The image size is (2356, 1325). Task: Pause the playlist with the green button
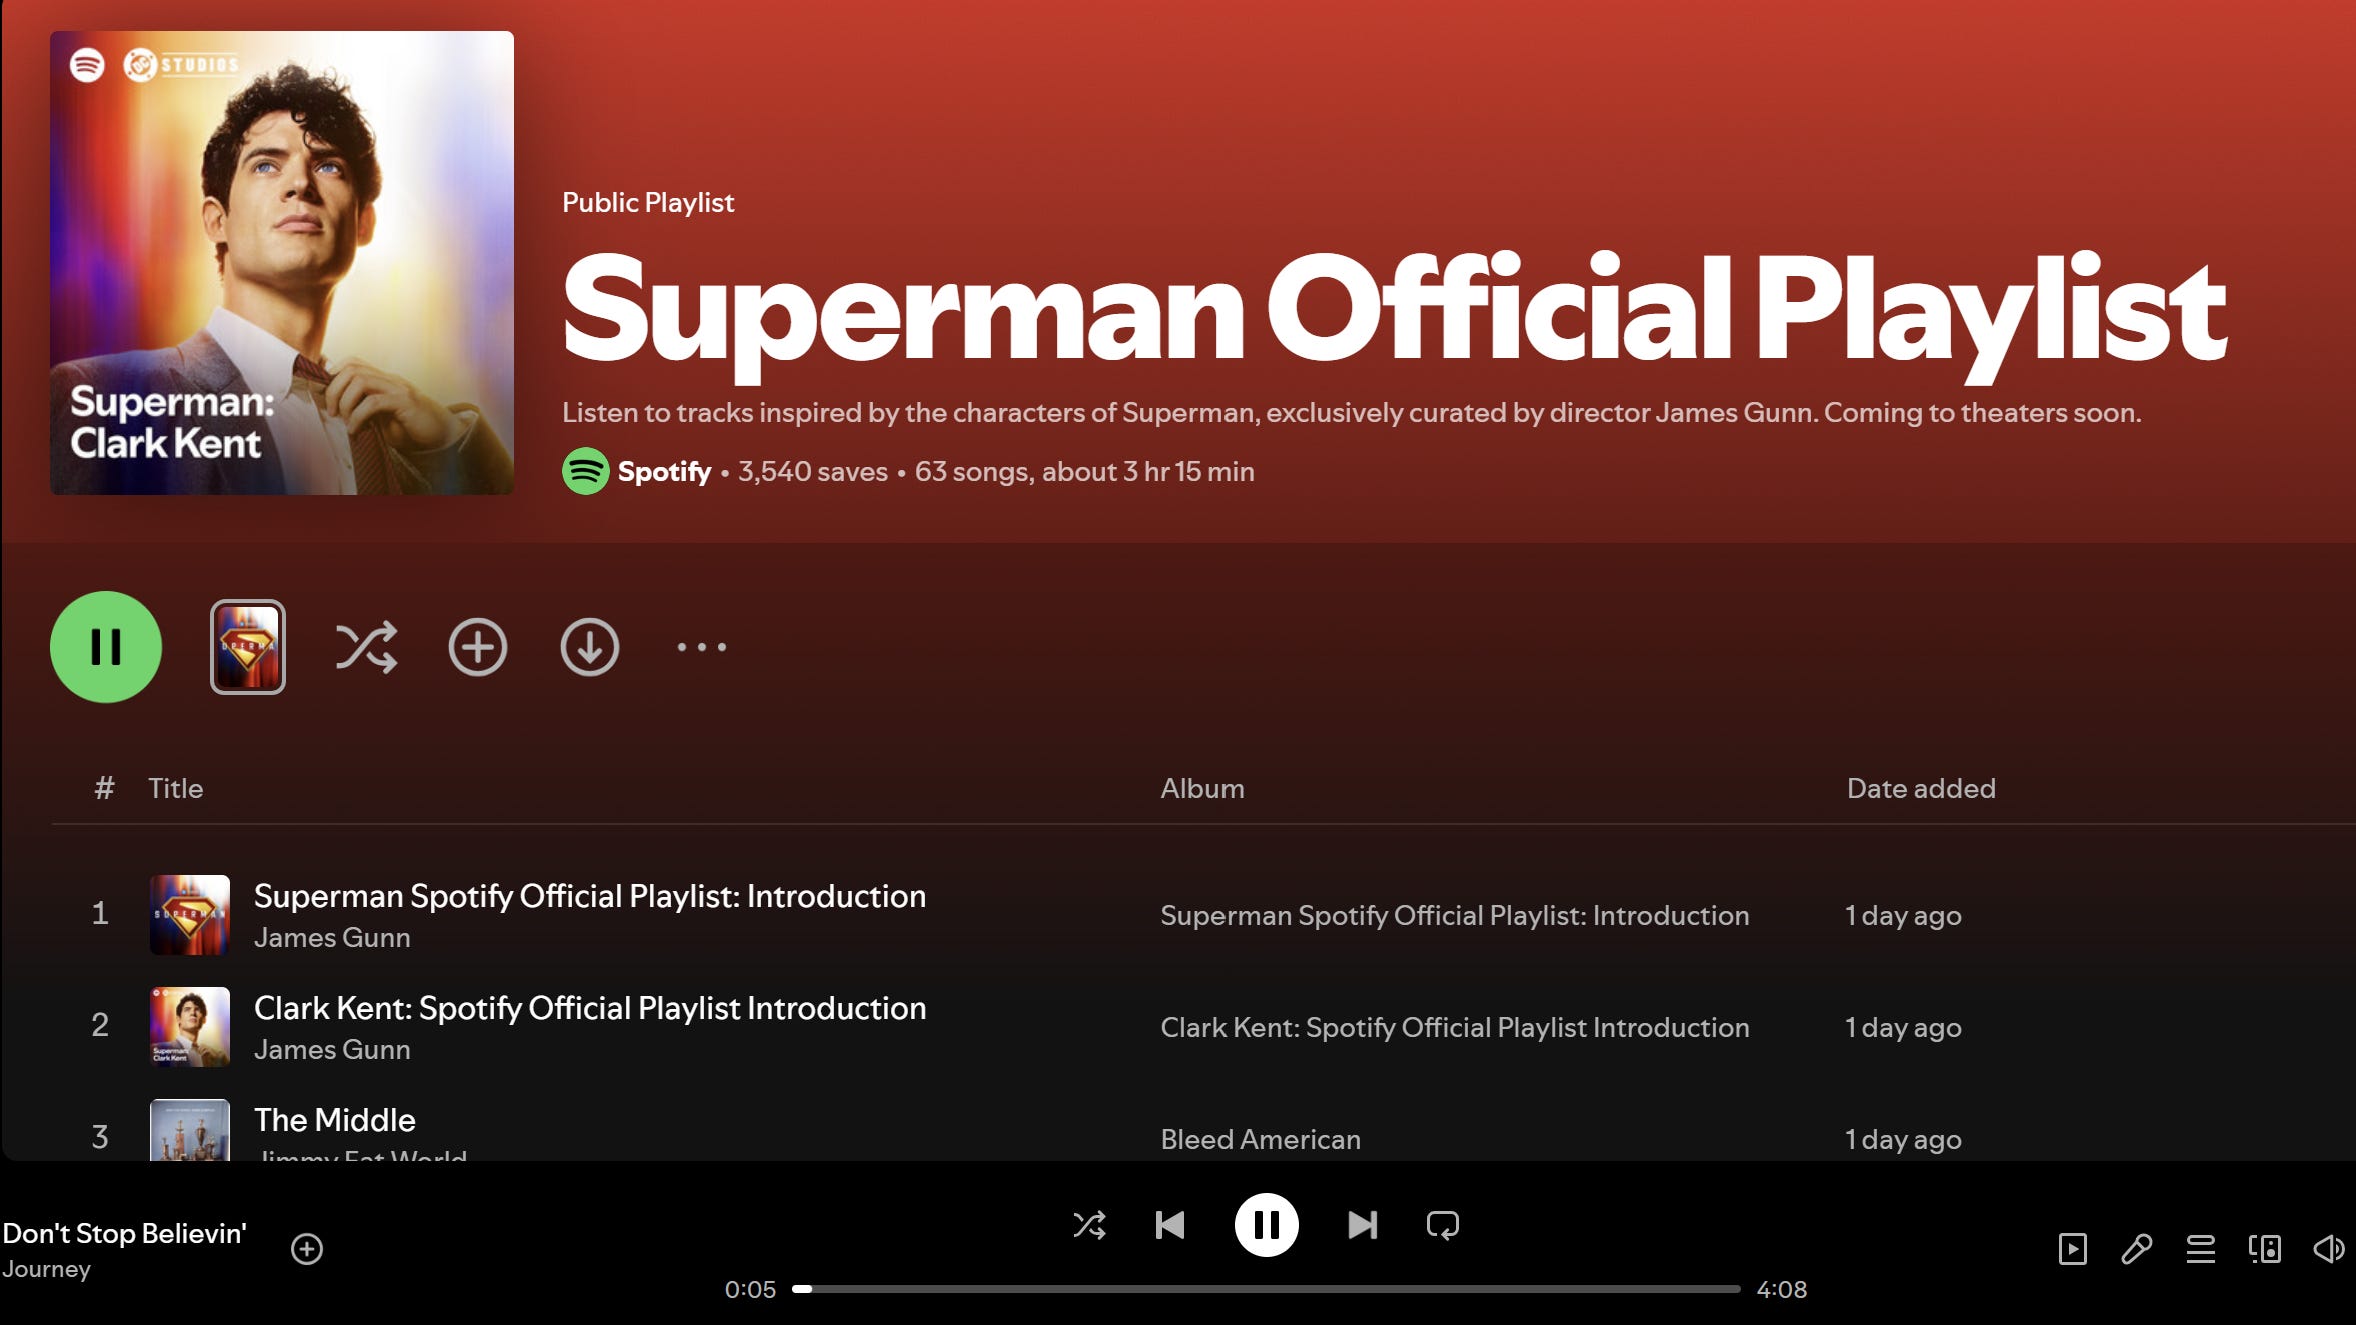point(106,647)
